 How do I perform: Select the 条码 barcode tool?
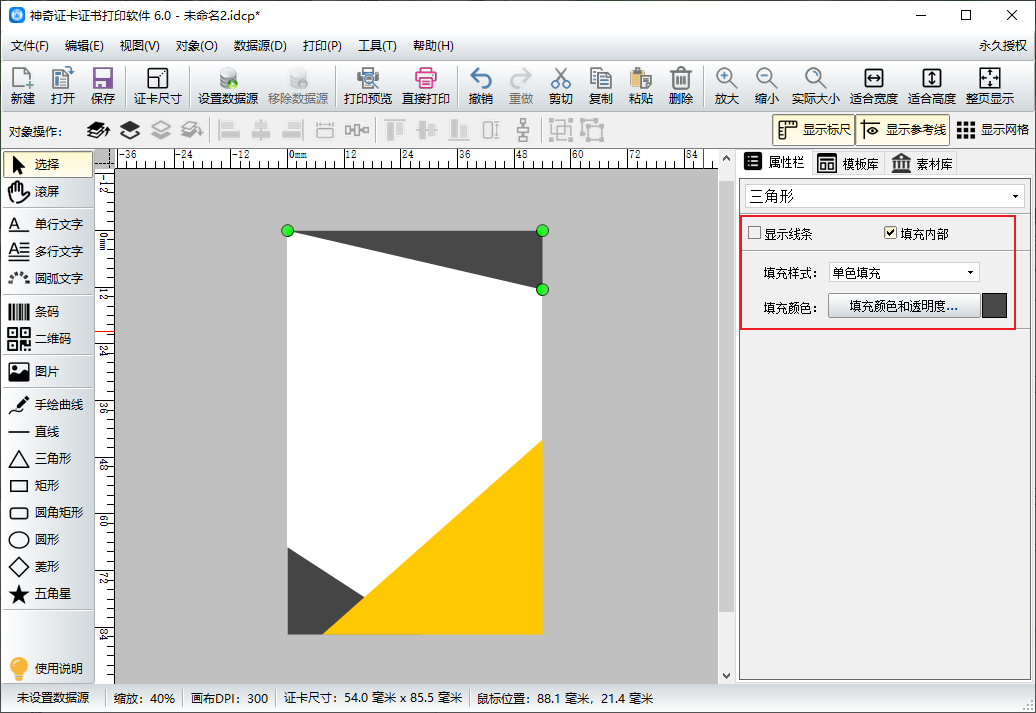48,312
